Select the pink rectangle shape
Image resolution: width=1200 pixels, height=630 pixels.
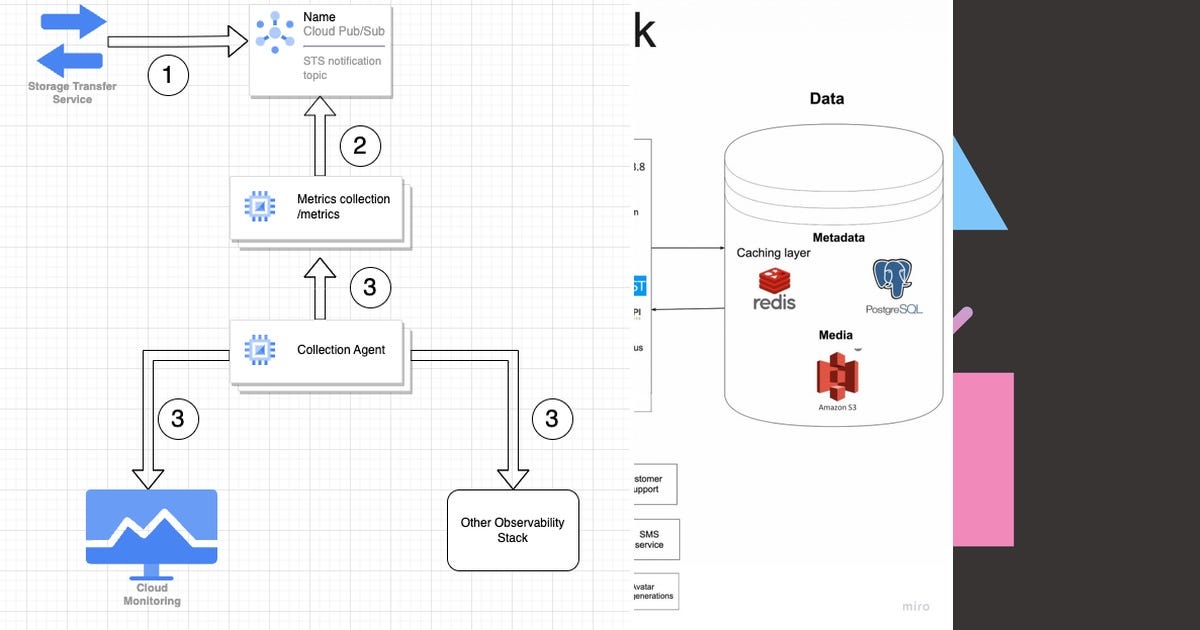(984, 460)
